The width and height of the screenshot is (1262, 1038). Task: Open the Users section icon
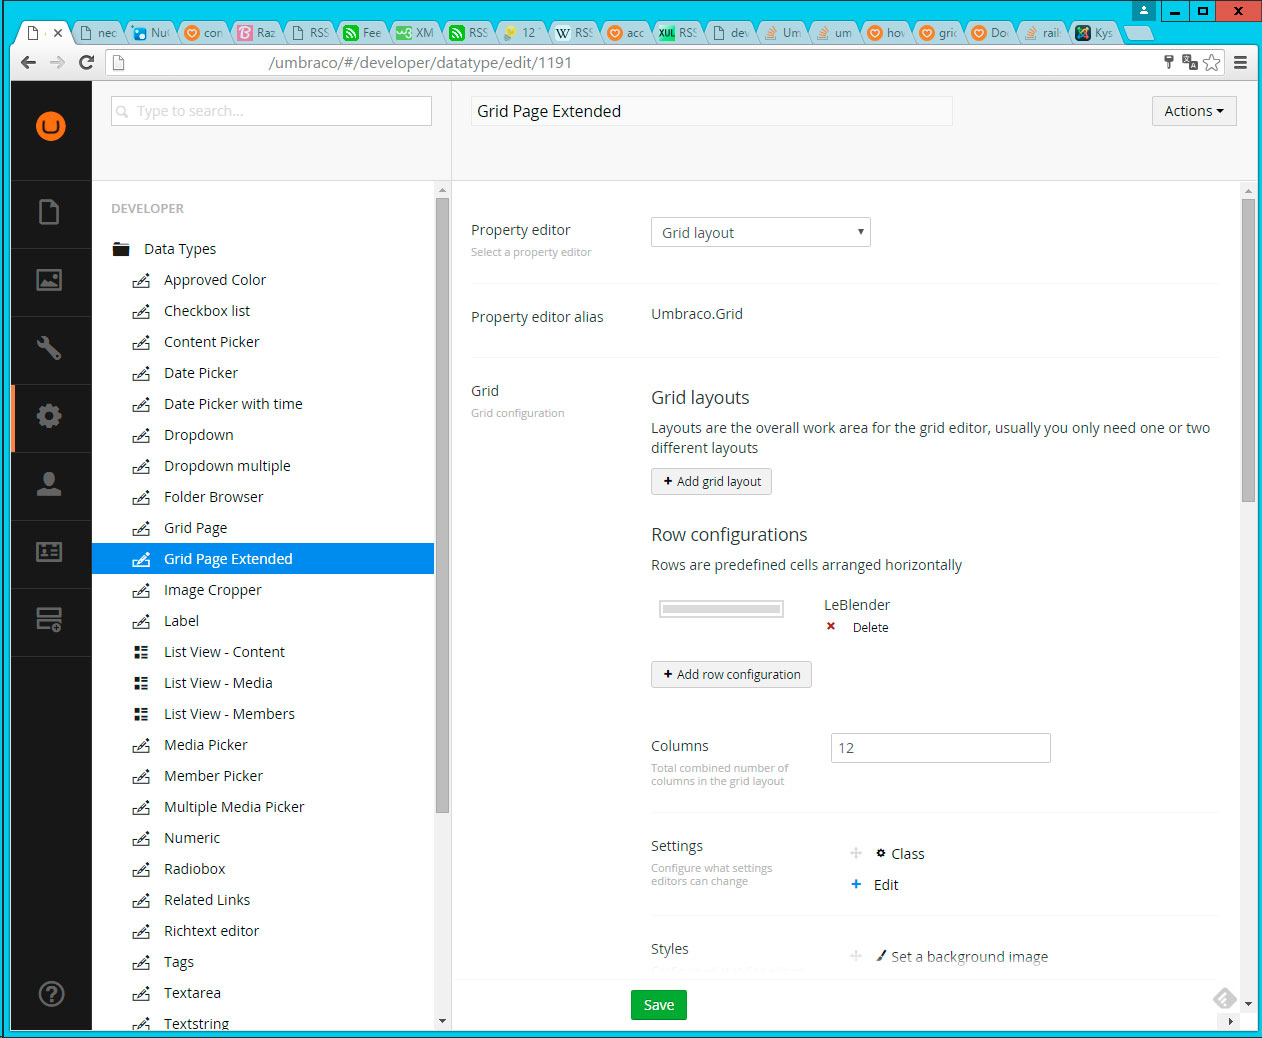pos(49,484)
